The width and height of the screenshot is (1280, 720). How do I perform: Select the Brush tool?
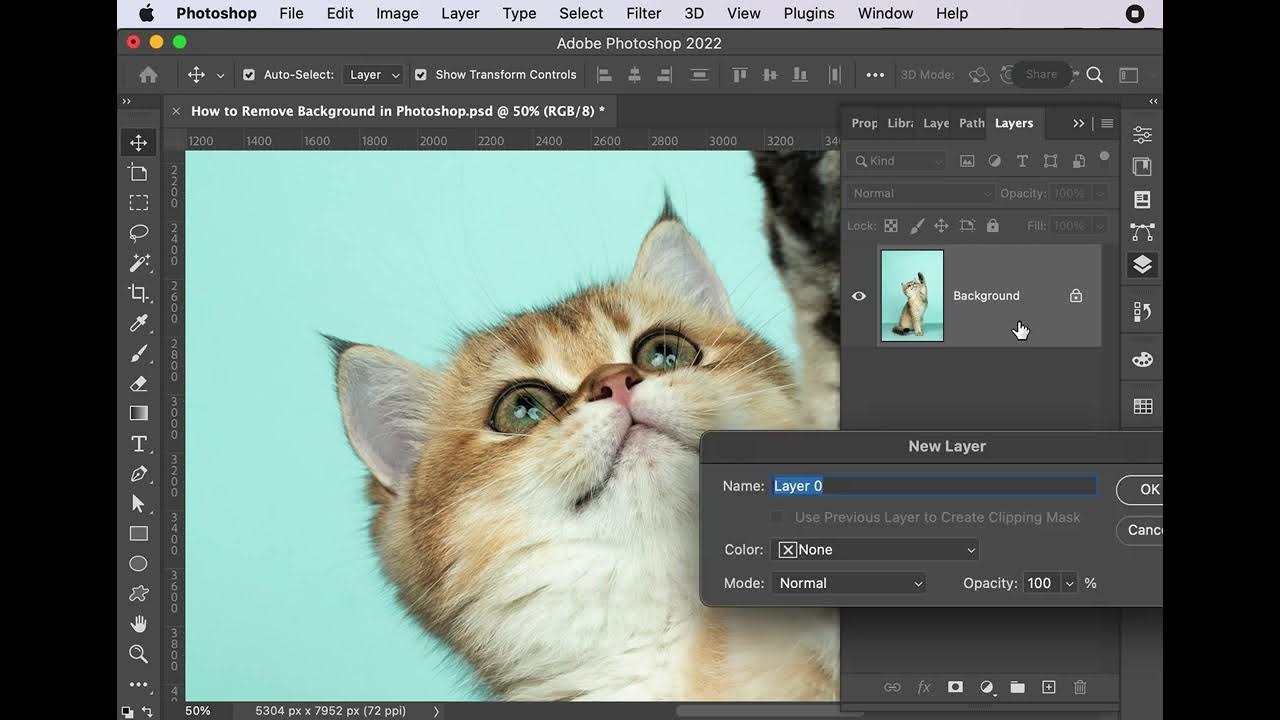[139, 353]
